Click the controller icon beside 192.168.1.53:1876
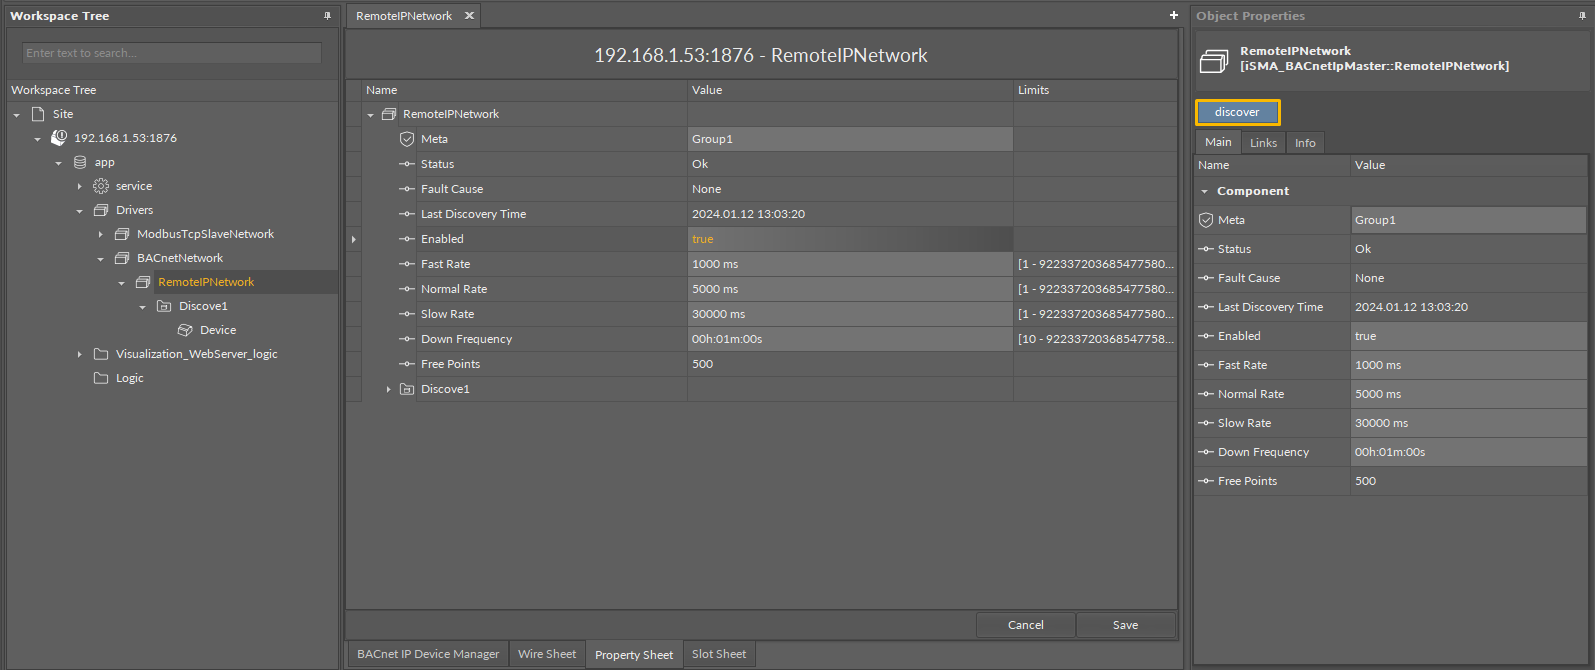The width and height of the screenshot is (1595, 670). point(59,138)
